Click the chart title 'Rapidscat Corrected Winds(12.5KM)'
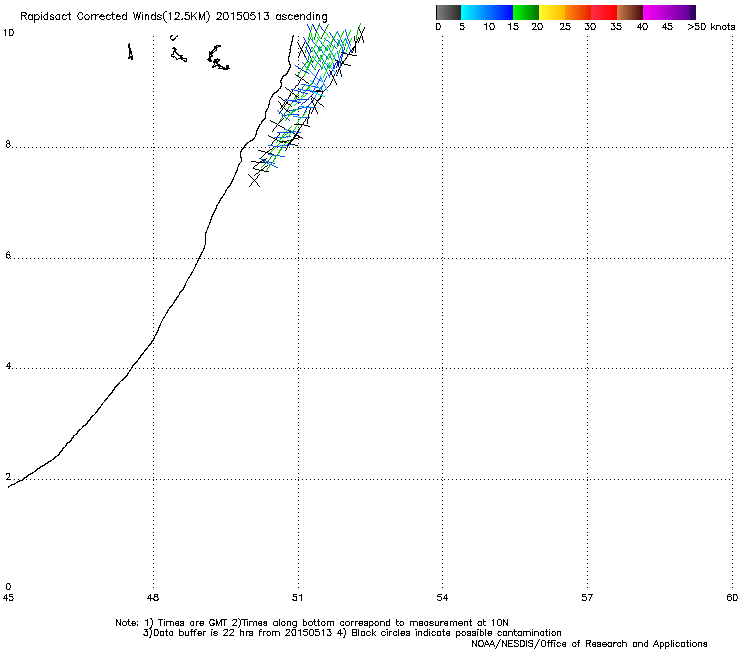The width and height of the screenshot is (740, 650). point(115,17)
